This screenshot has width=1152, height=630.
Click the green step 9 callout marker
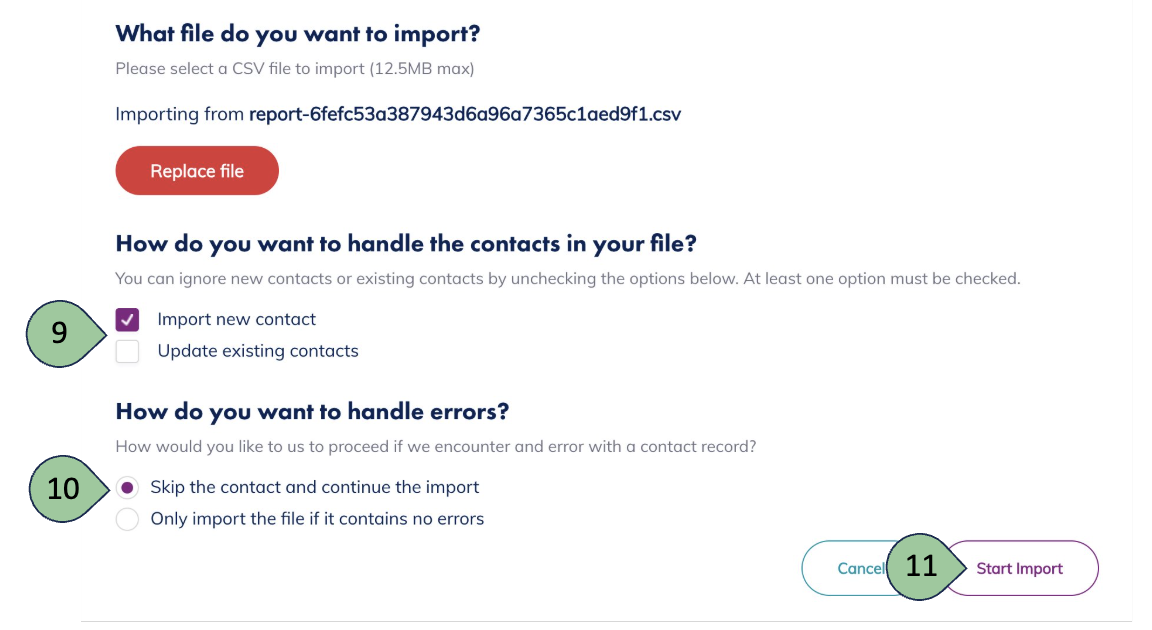(x=60, y=333)
